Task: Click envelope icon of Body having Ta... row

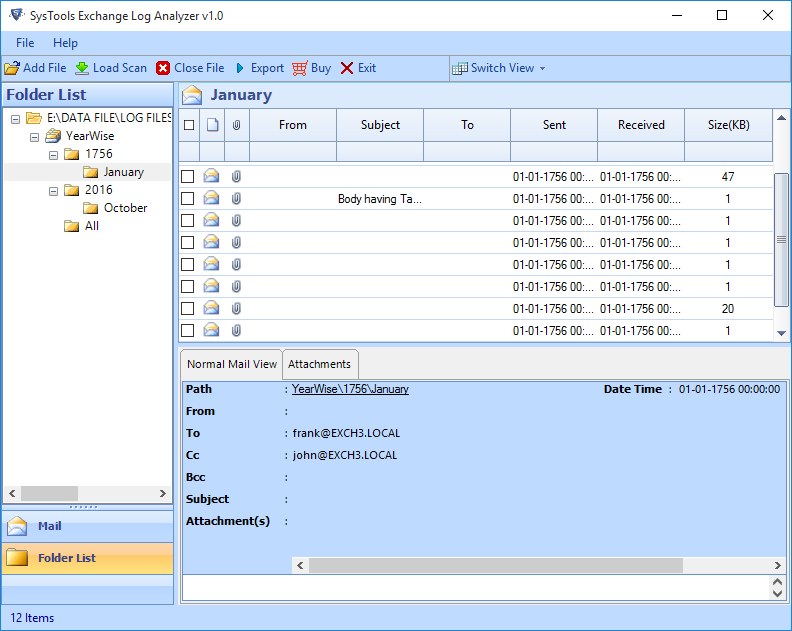Action: [x=211, y=198]
